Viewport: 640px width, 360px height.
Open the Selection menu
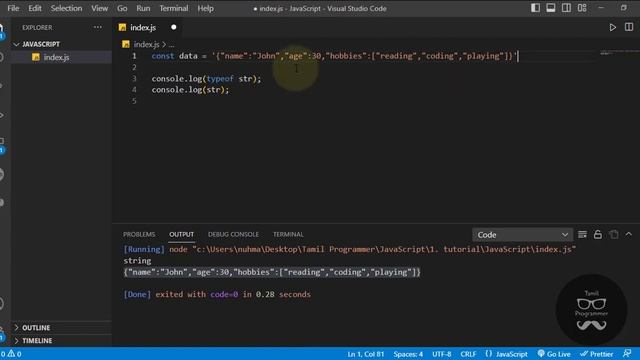[66, 8]
